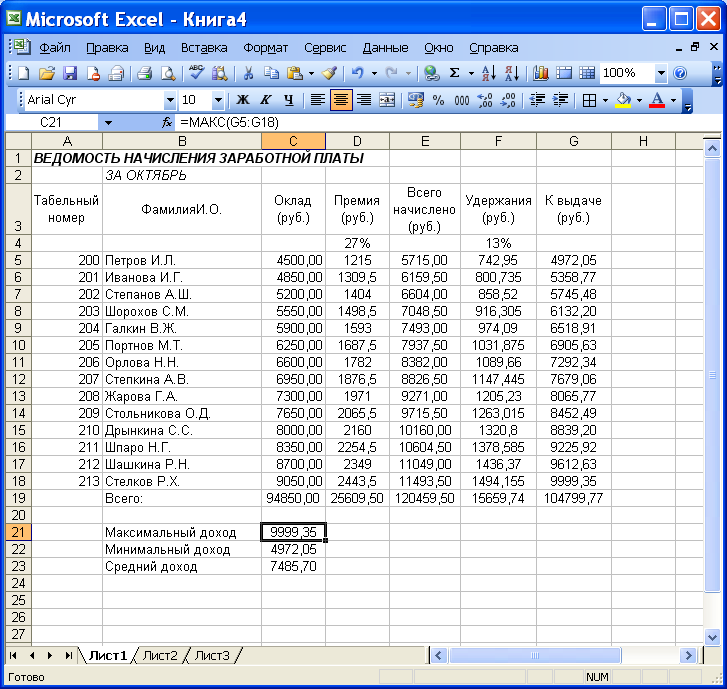Decrease the cell indent
The width and height of the screenshot is (727, 689).
pyautogui.click(x=537, y=100)
